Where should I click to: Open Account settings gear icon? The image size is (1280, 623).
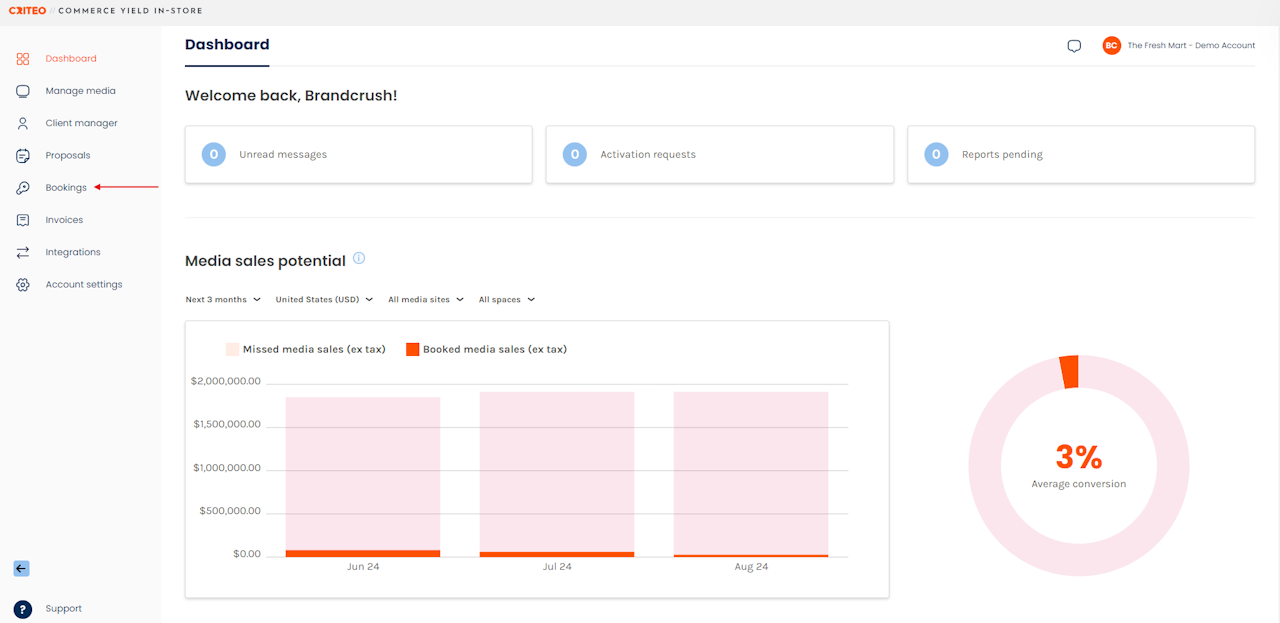pos(23,285)
